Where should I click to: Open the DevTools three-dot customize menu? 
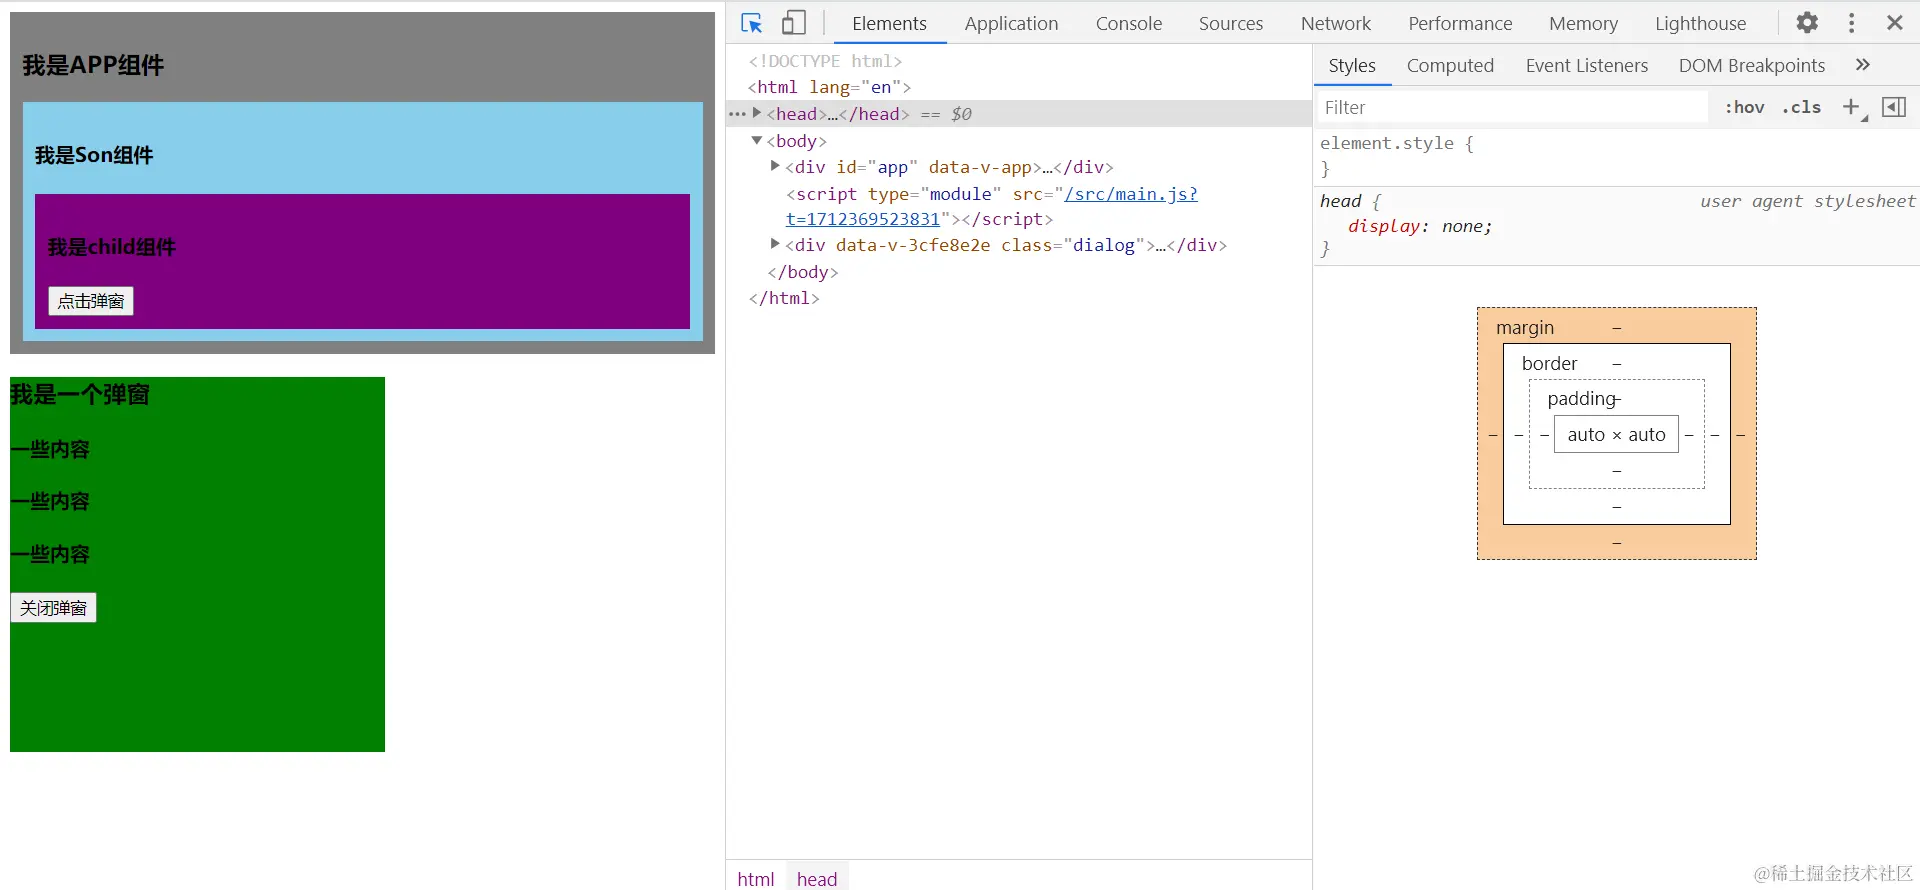[1852, 23]
